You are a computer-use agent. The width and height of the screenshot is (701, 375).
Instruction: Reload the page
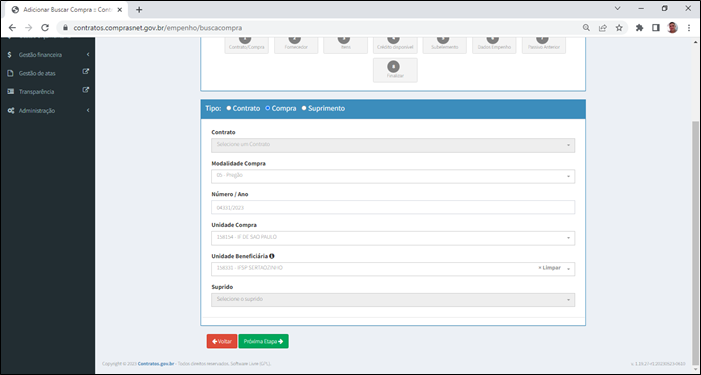pos(45,28)
